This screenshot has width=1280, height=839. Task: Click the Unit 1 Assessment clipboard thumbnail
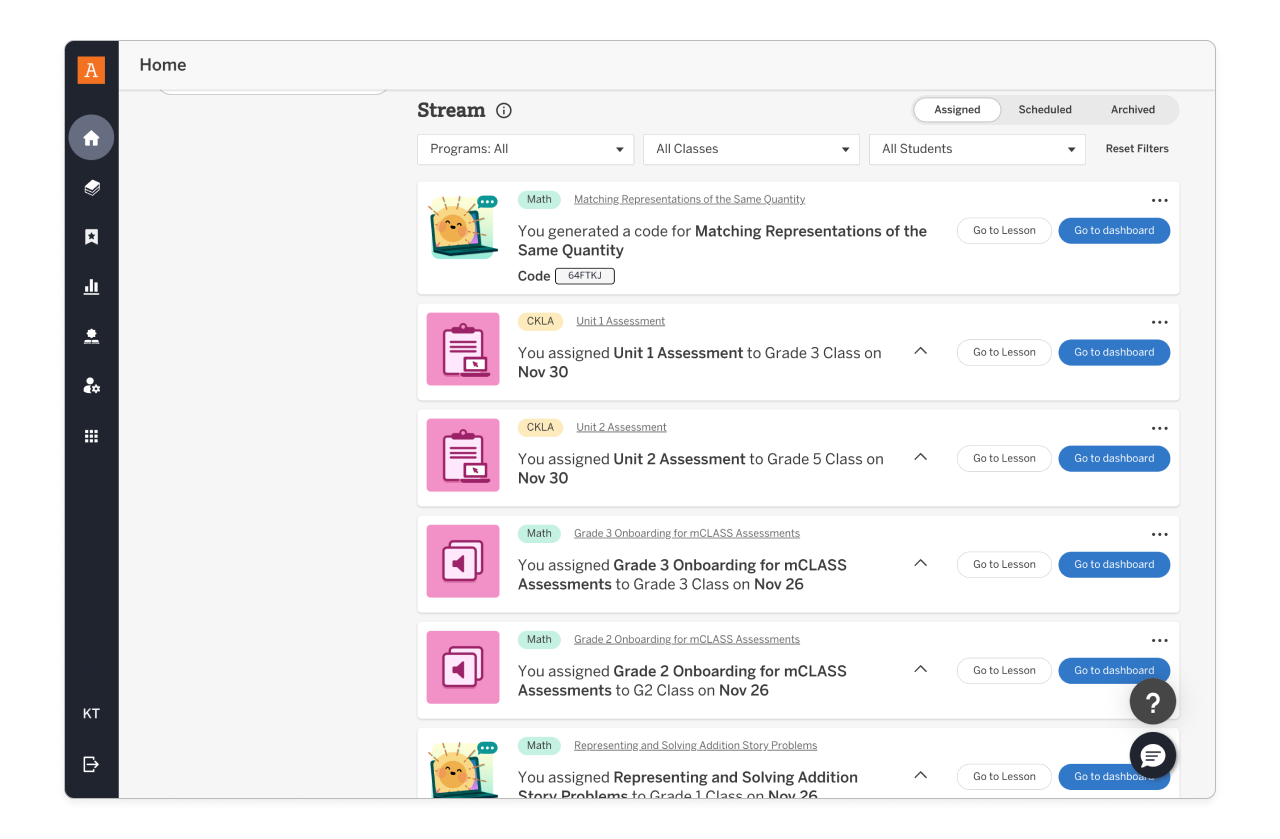(463, 349)
